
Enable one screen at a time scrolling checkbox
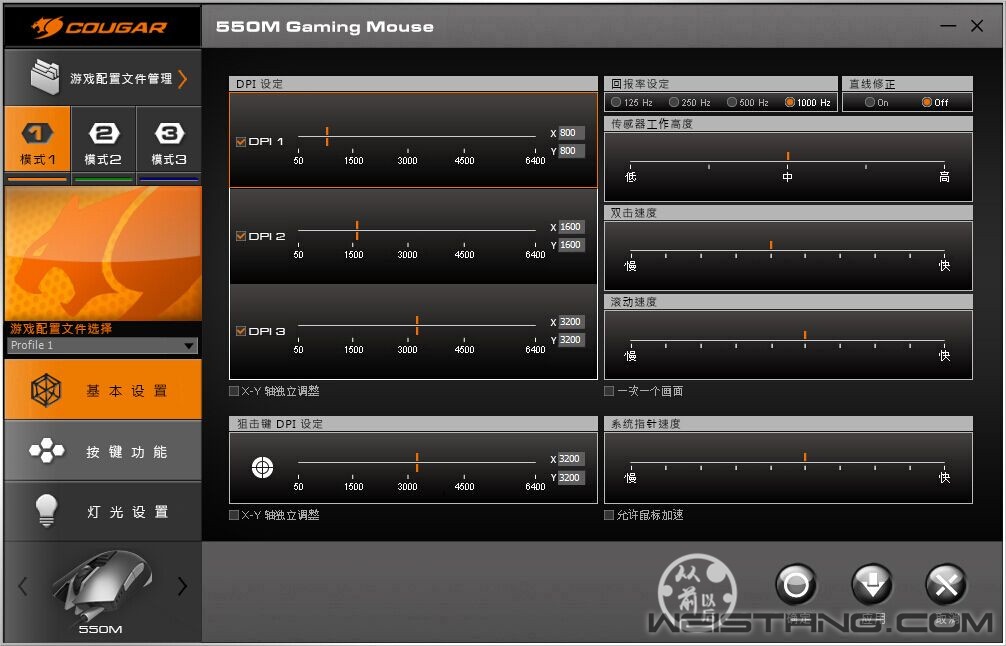click(x=609, y=391)
